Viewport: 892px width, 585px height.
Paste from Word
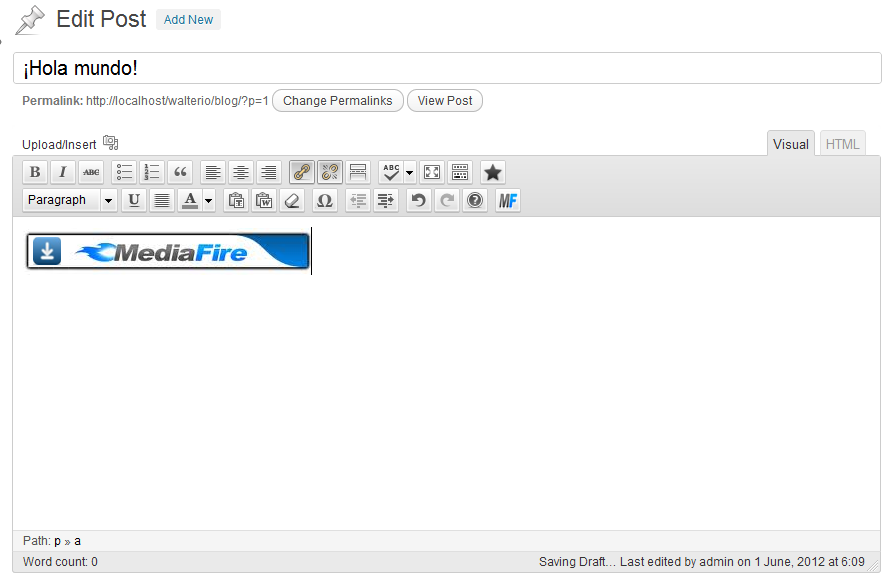264,200
